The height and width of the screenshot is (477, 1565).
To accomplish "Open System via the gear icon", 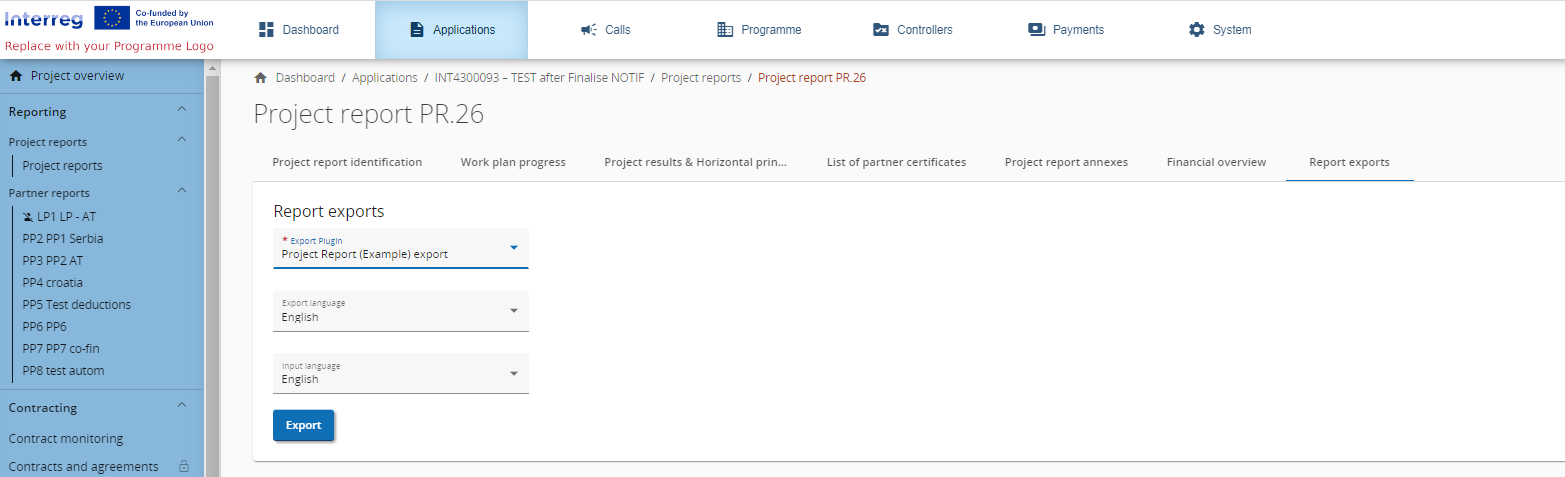I will [1196, 30].
